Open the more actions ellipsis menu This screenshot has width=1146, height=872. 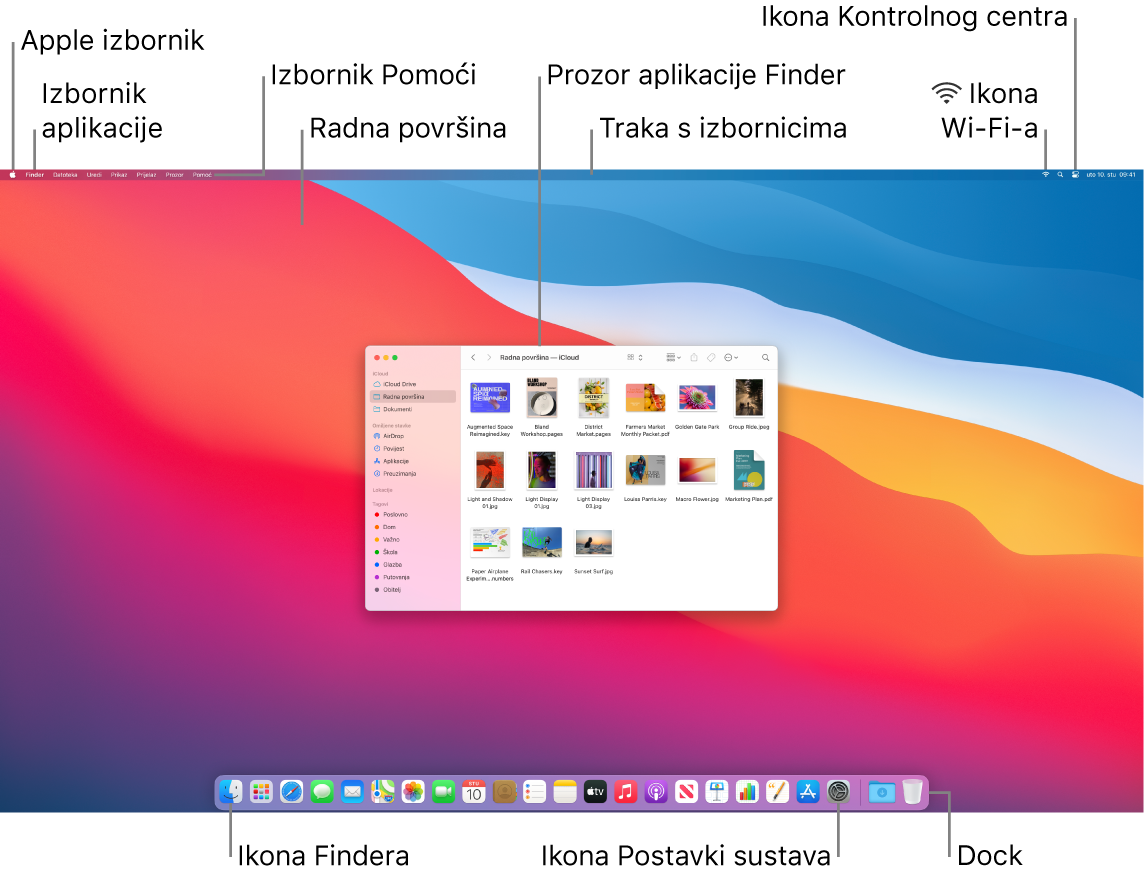pos(730,357)
